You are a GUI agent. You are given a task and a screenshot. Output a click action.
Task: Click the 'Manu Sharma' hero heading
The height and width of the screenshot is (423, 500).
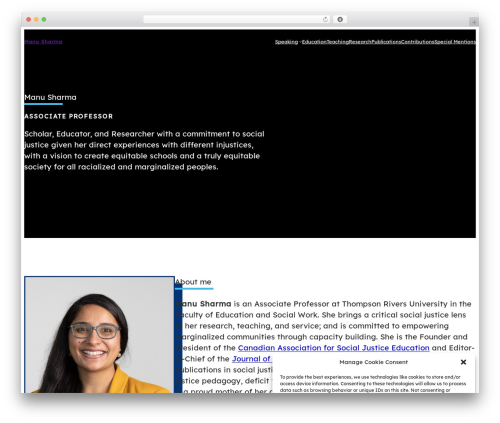pos(50,97)
